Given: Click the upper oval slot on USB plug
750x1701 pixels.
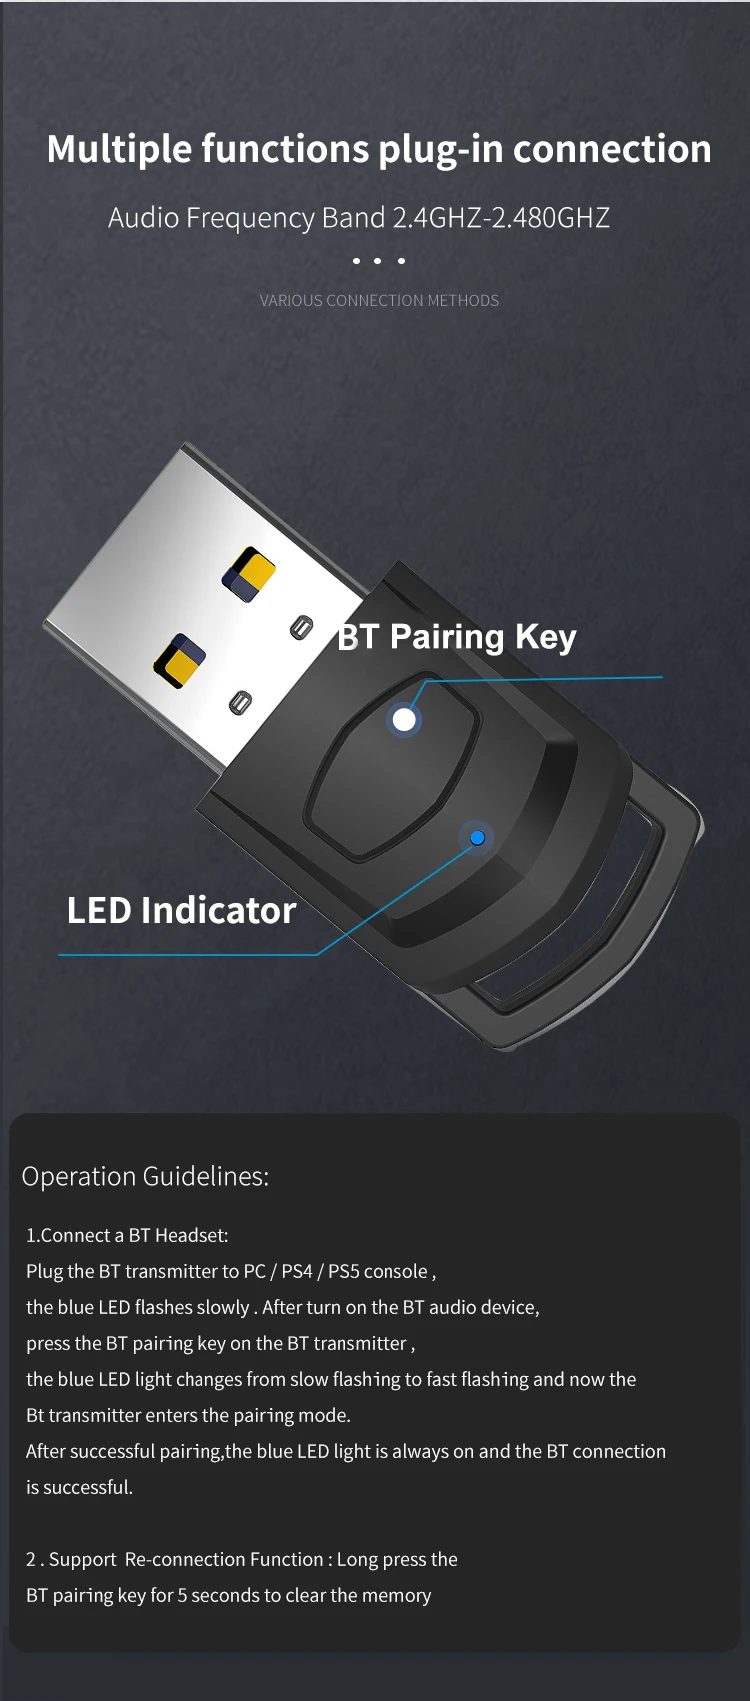Looking at the screenshot, I should pyautogui.click(x=301, y=628).
